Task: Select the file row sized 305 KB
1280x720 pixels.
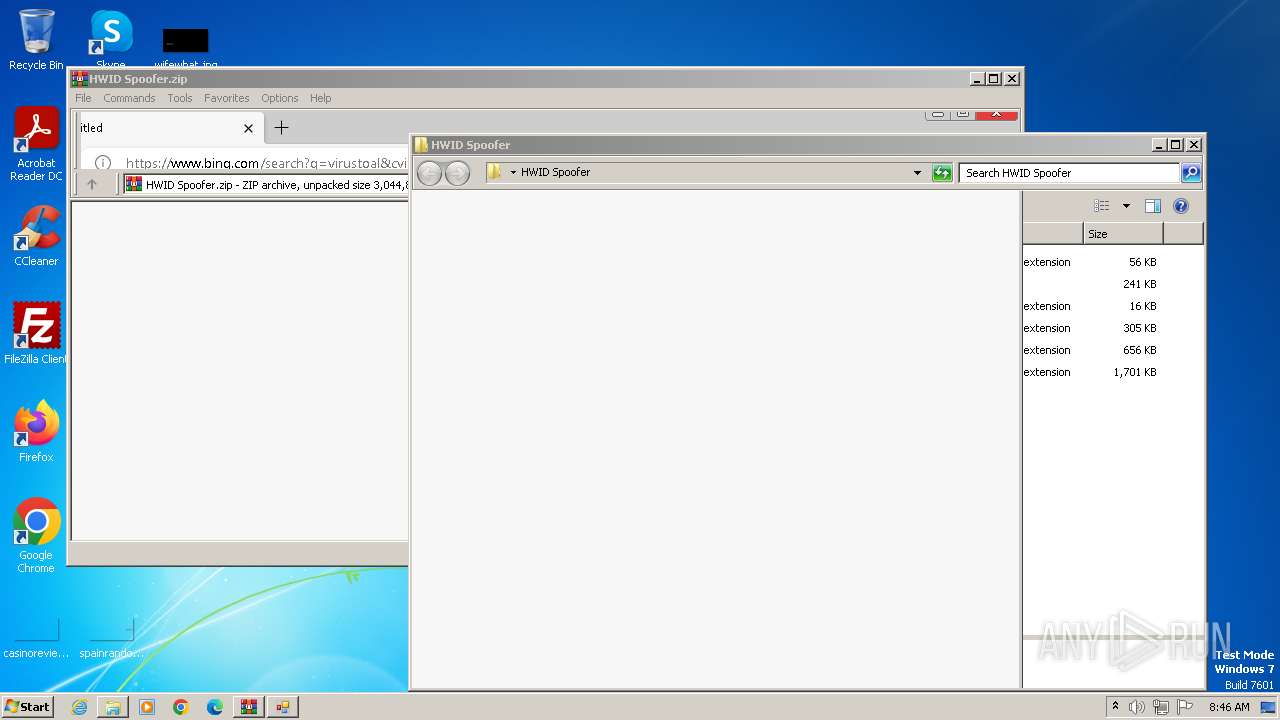Action: (1112, 328)
